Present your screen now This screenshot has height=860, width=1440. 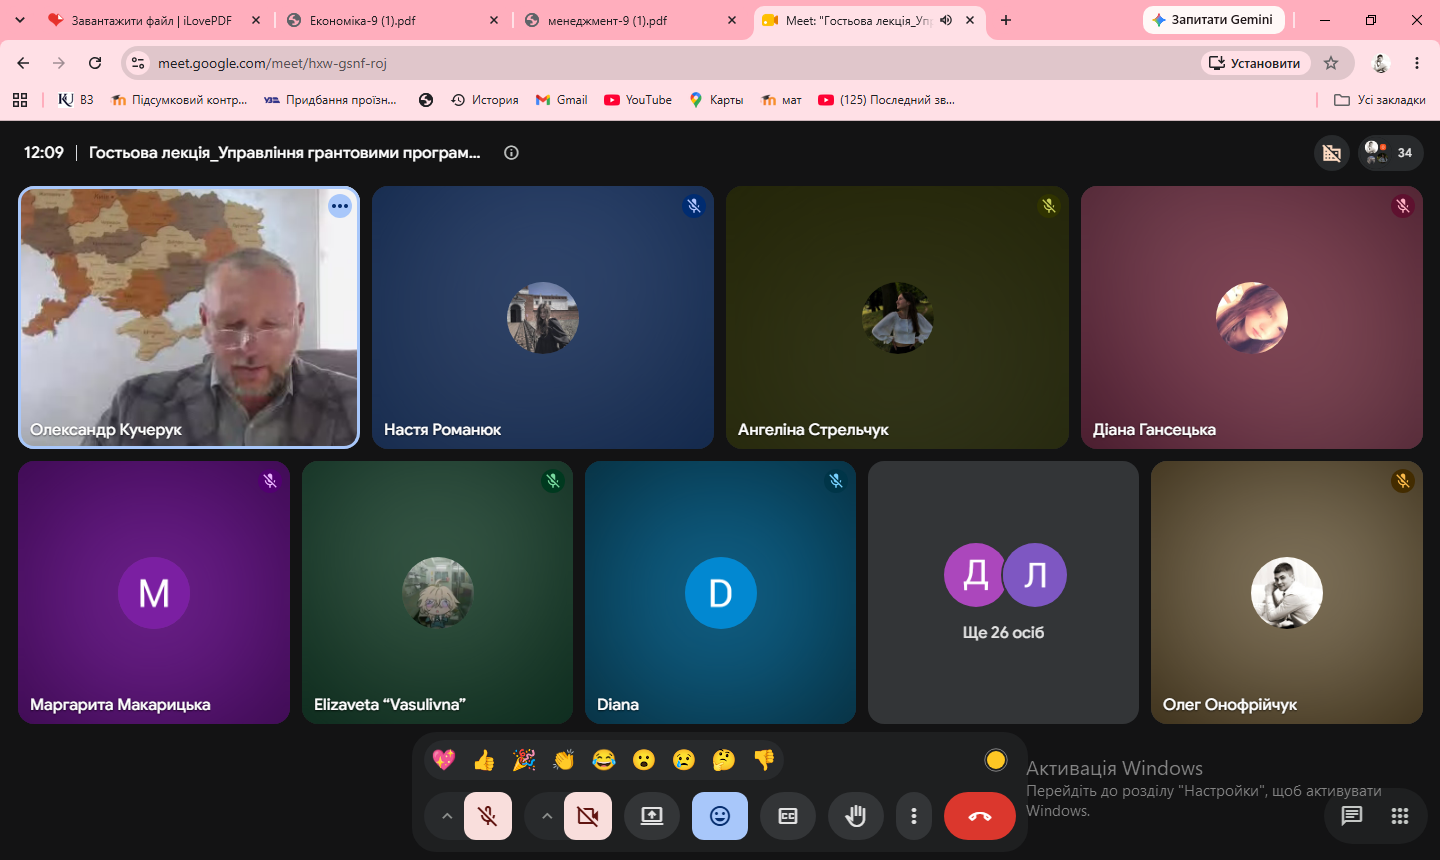point(652,816)
